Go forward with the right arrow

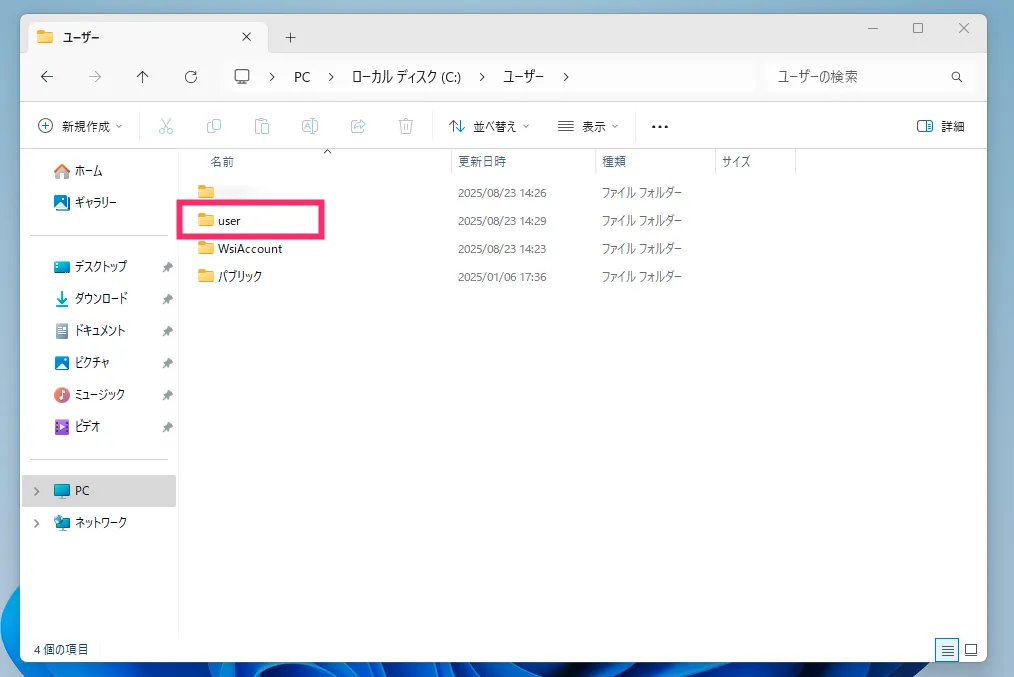point(95,77)
